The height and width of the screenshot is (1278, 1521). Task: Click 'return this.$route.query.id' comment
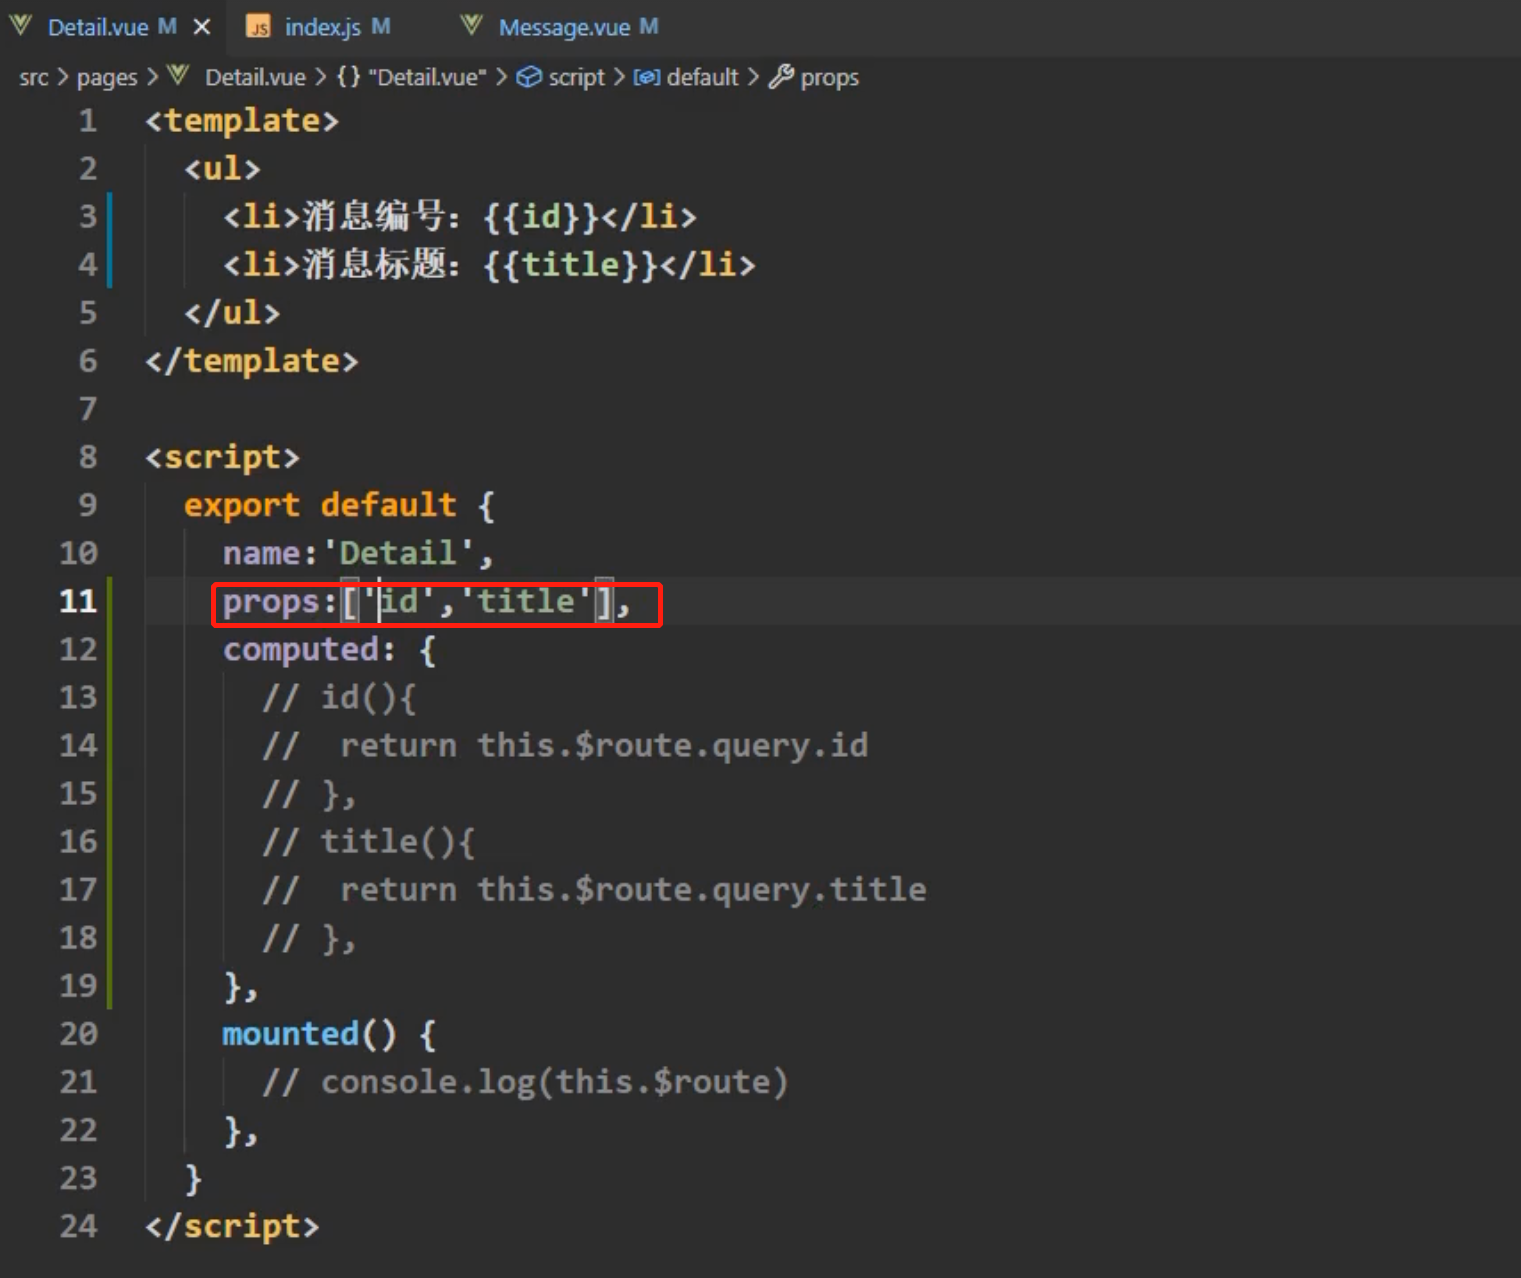click(604, 746)
